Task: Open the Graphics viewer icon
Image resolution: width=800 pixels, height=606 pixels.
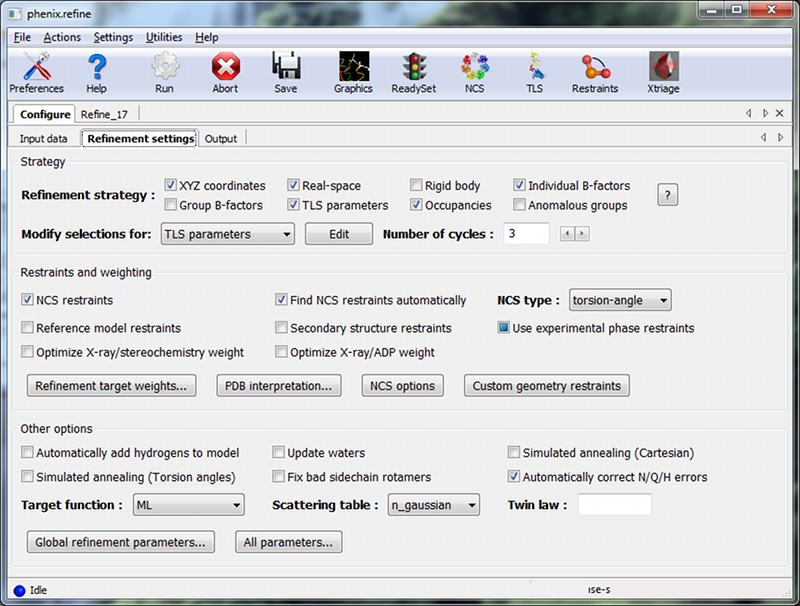Action: (x=352, y=70)
